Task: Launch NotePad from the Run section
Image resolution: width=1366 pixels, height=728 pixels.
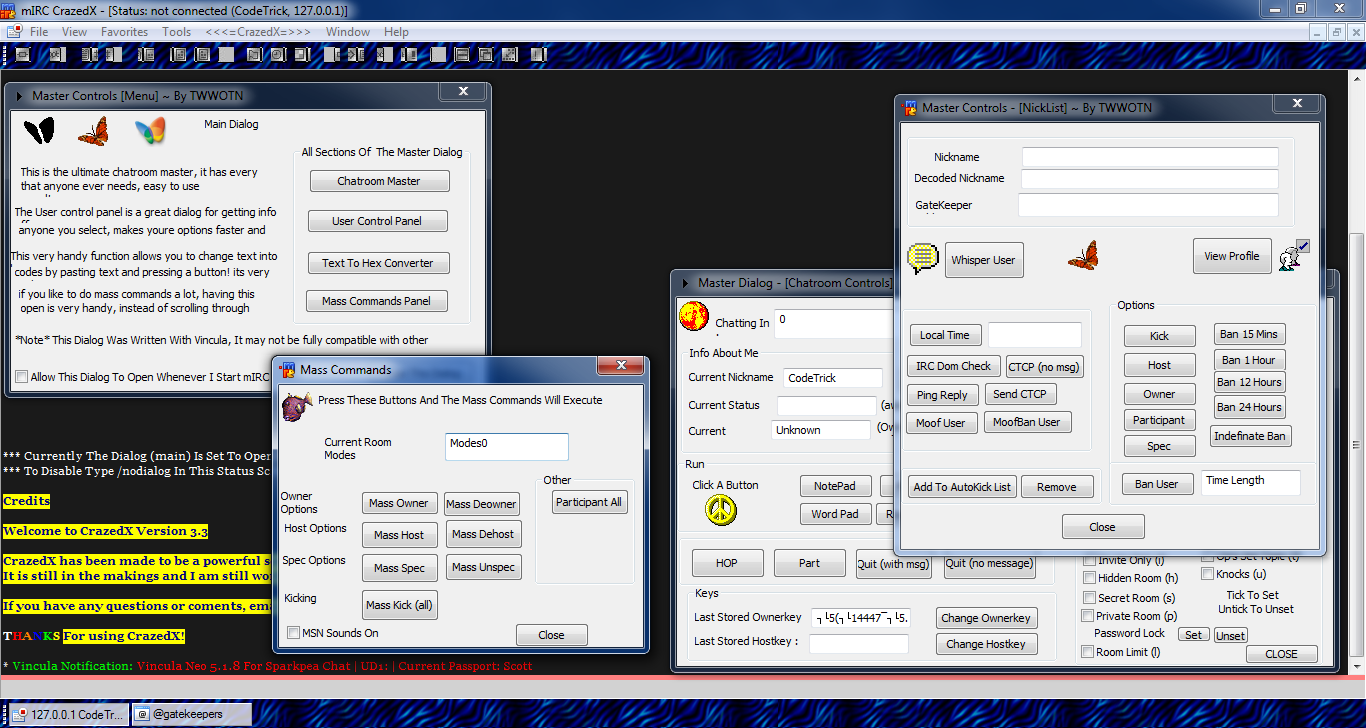Action: [835, 486]
